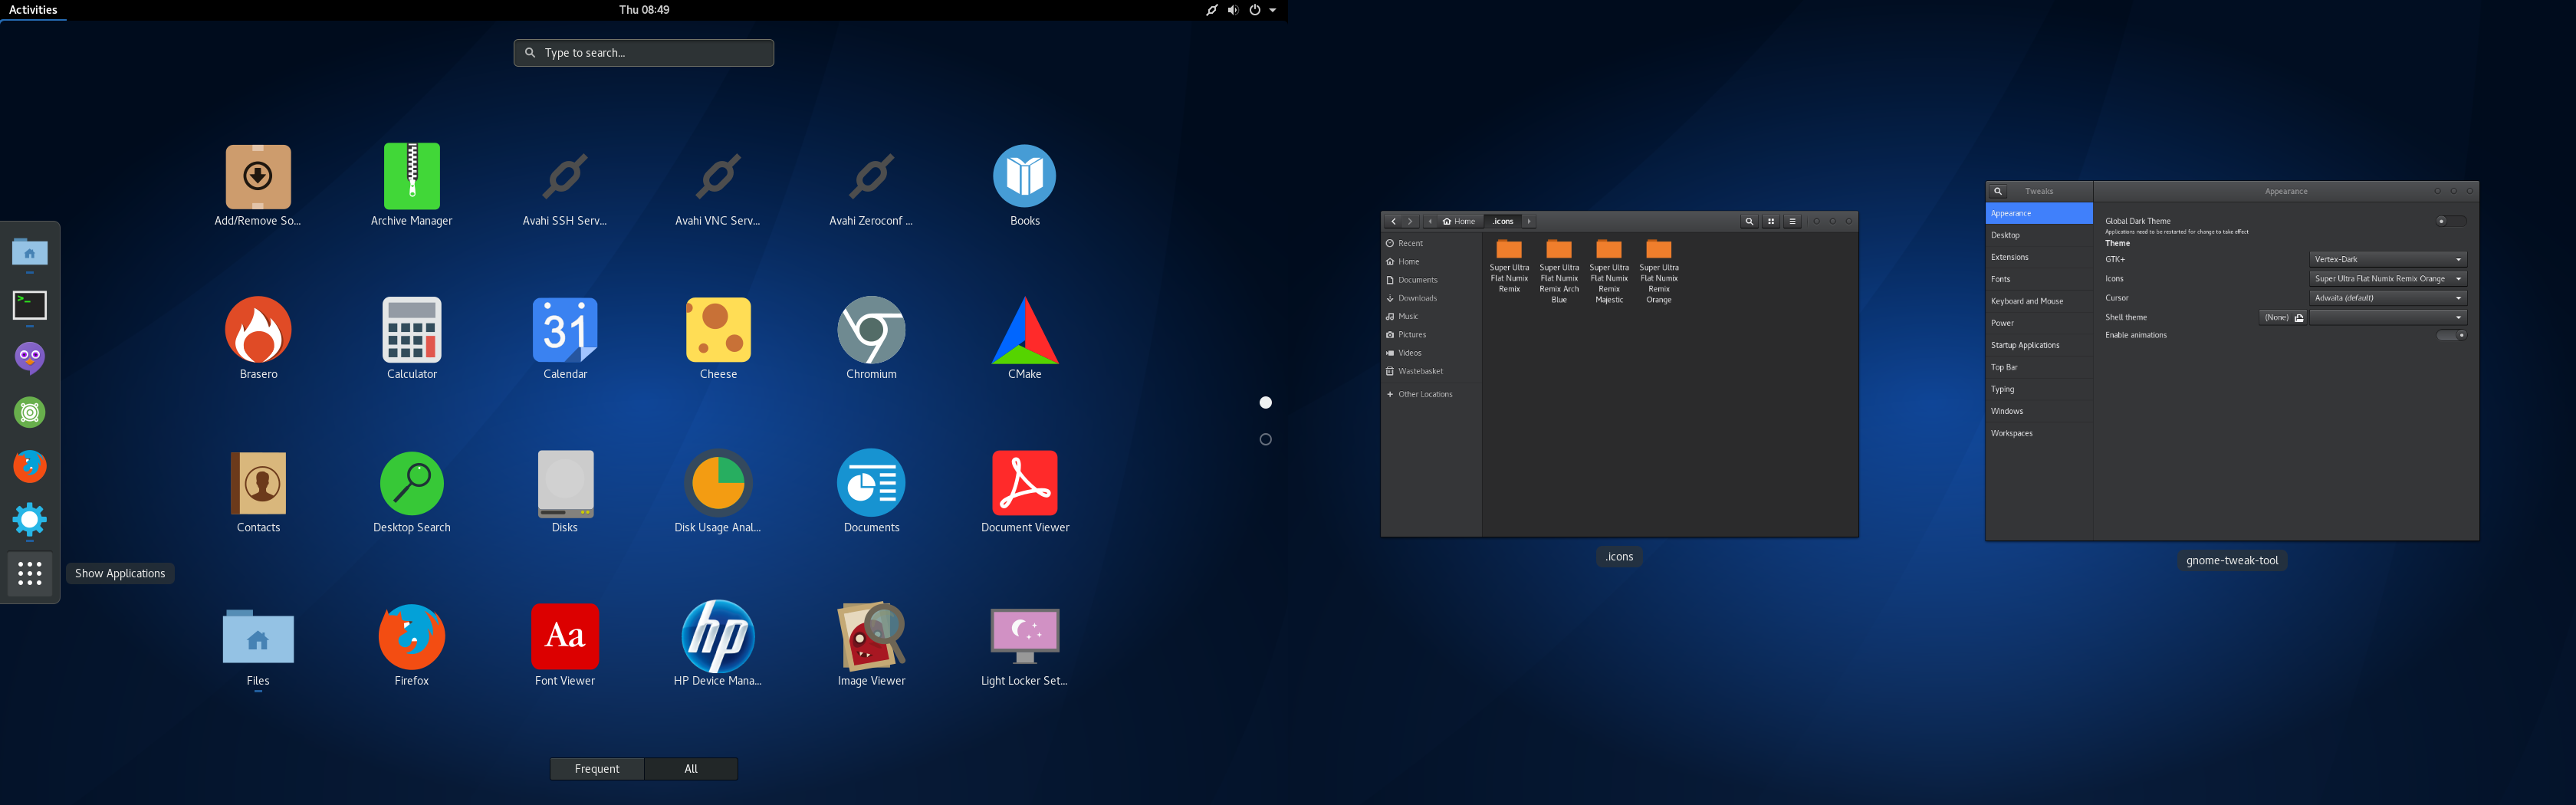The image size is (2576, 805).
Task: Select folder Super Ultra Flat Numix Remix Arch Blue
Action: [x=1559, y=271]
